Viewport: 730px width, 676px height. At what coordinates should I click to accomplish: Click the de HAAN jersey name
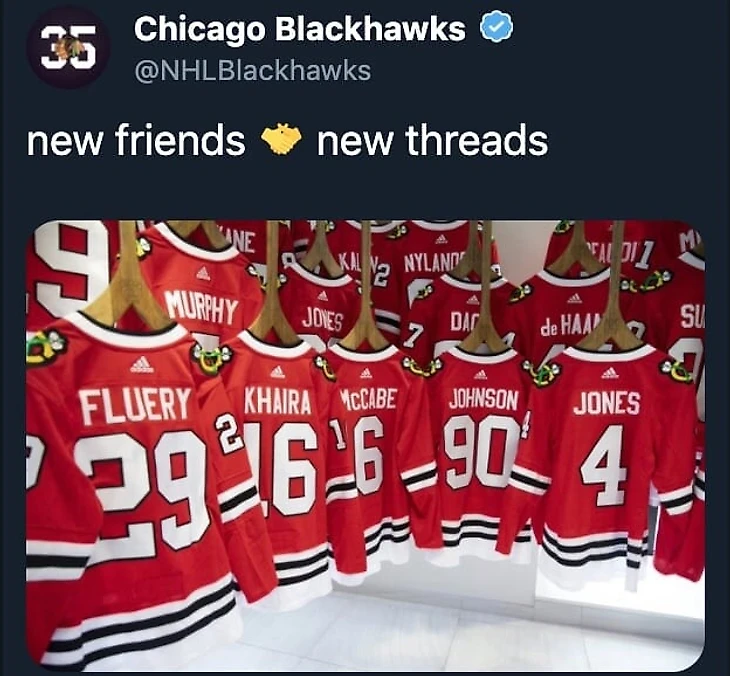click(565, 325)
